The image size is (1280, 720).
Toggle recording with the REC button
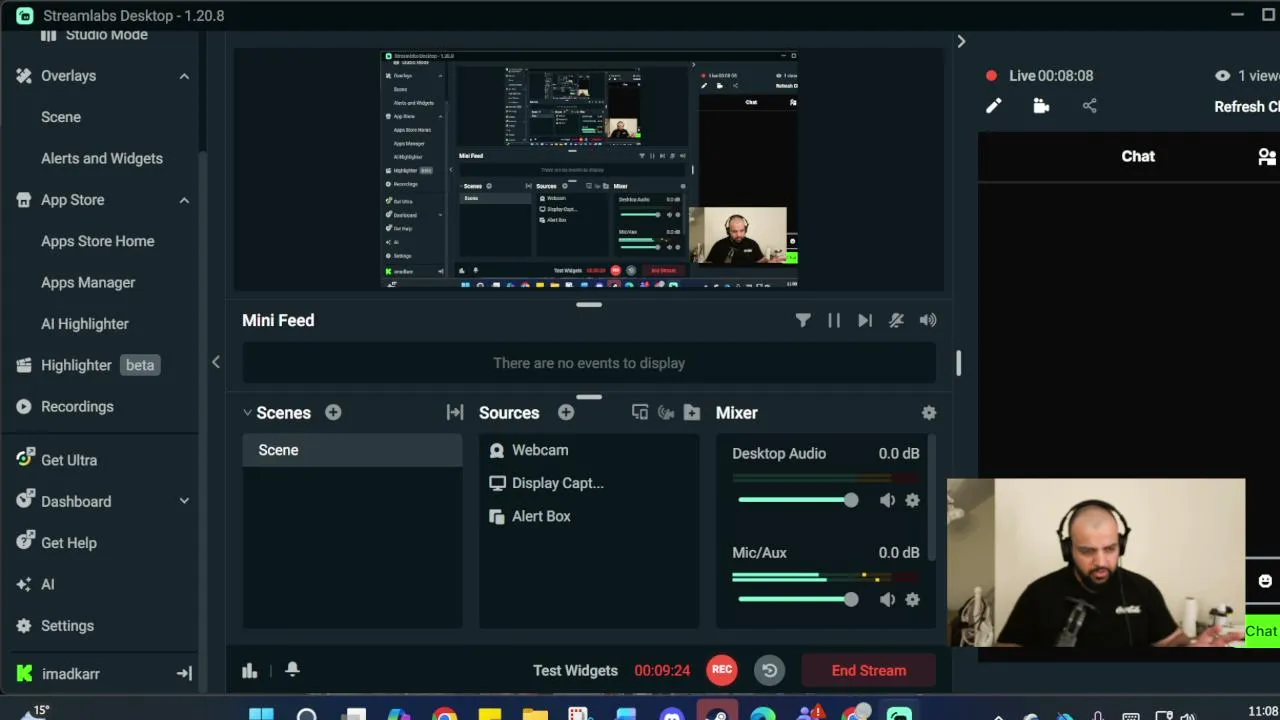(722, 670)
